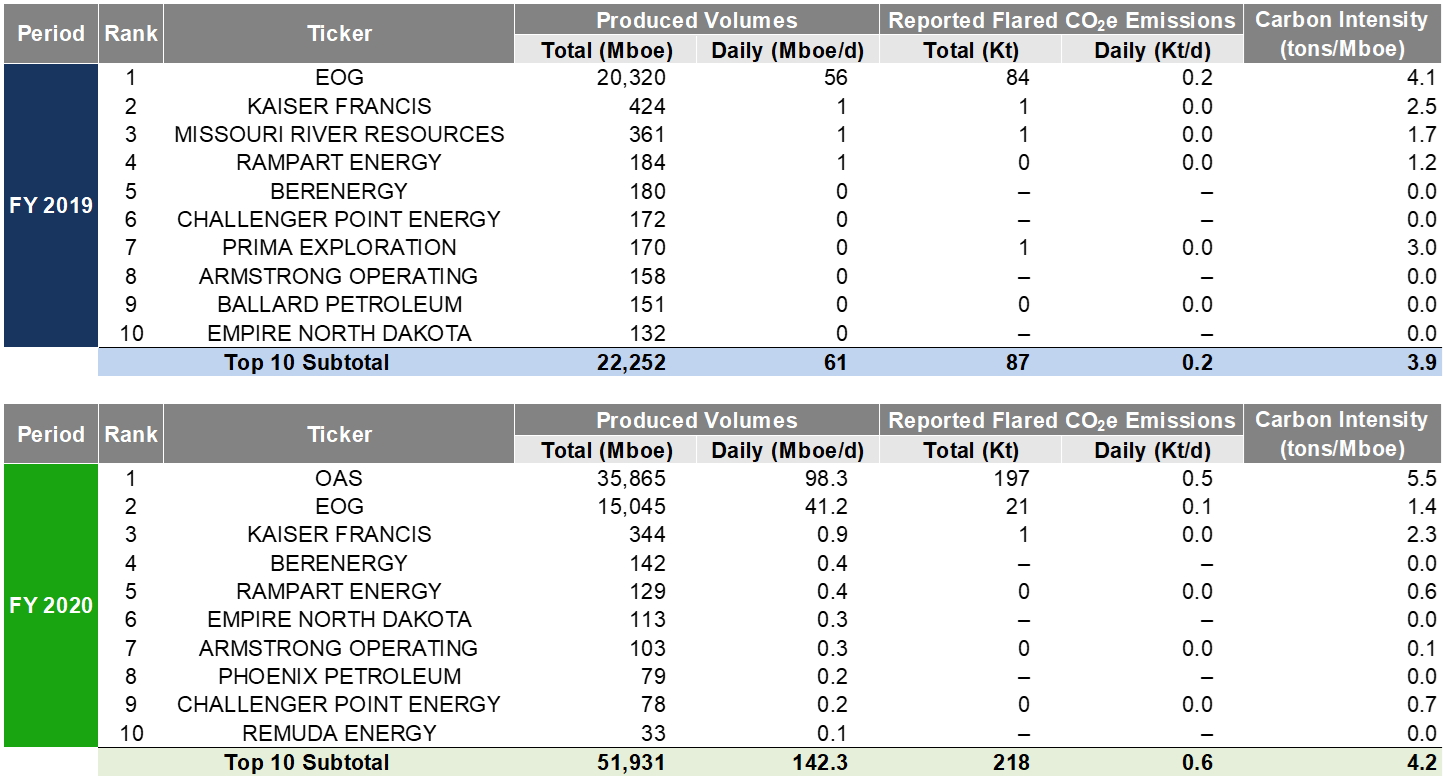Click Produced Volumes header in the top table
The image size is (1445, 781).
pos(696,20)
